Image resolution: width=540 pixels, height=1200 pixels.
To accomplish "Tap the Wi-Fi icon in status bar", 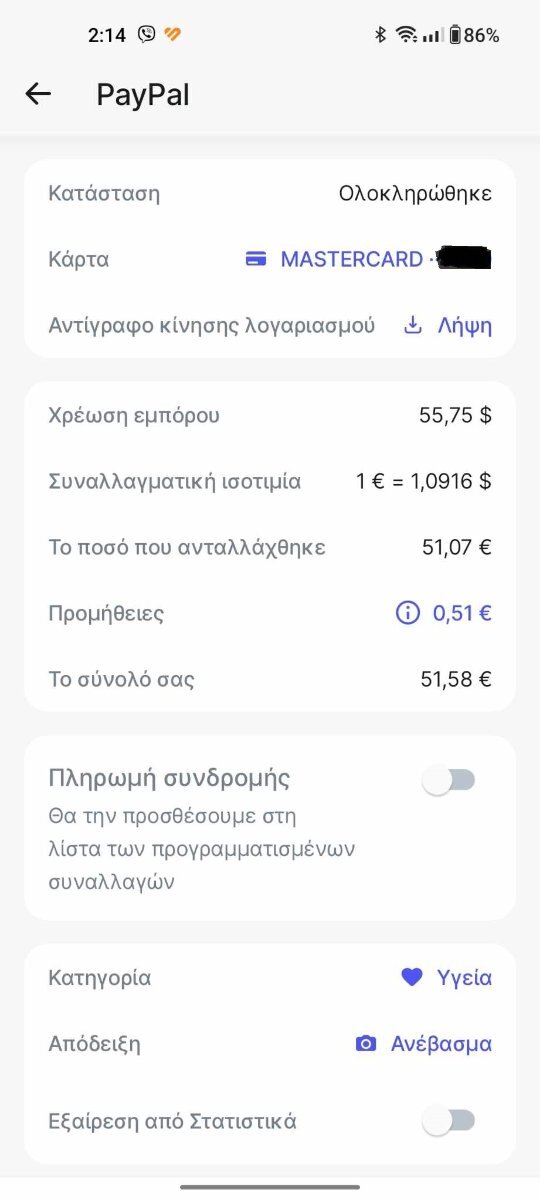I will pyautogui.click(x=406, y=35).
